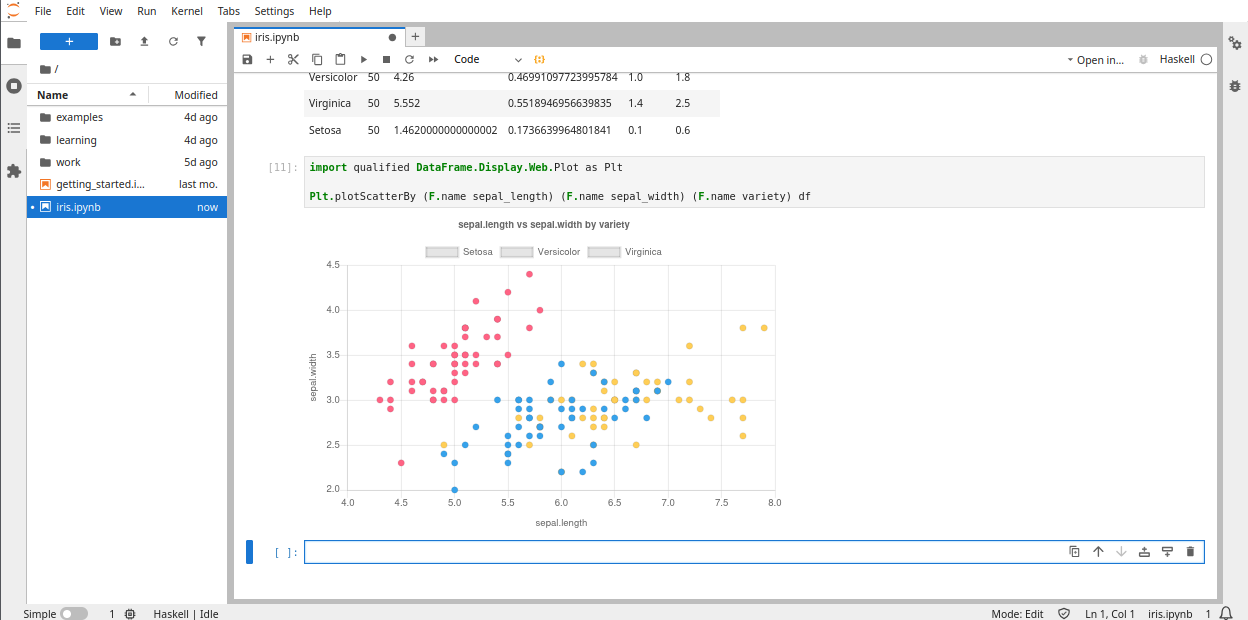The image size is (1248, 620).
Task: Toggle Versicolor series in chart legend
Action: coord(540,252)
